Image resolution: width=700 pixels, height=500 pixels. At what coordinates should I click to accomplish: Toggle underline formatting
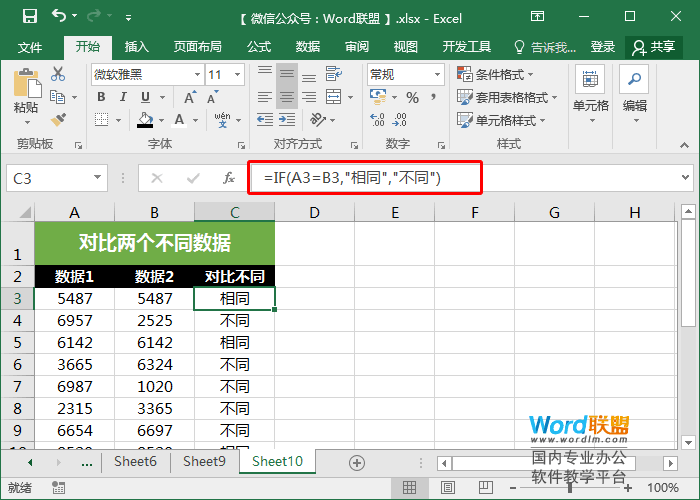click(145, 97)
